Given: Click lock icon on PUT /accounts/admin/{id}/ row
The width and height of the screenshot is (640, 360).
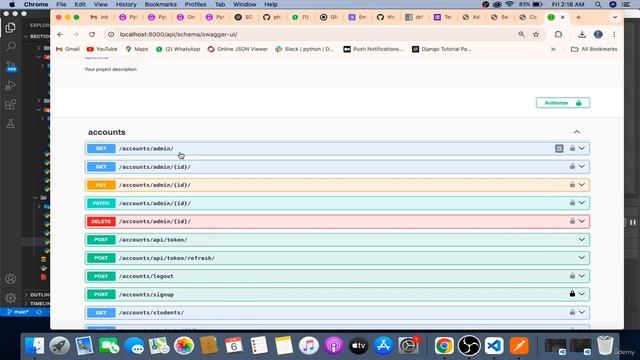Looking at the screenshot, I should pos(572,185).
